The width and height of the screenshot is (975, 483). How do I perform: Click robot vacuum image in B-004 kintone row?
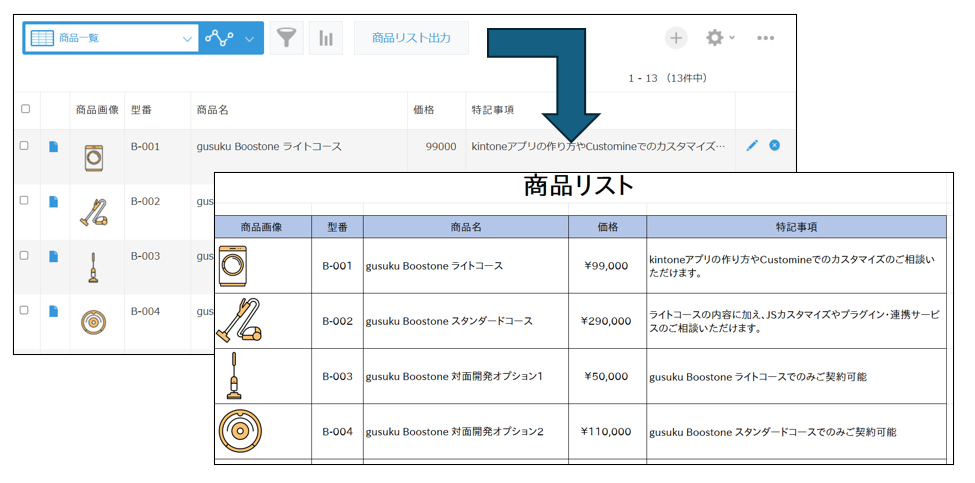point(94,322)
